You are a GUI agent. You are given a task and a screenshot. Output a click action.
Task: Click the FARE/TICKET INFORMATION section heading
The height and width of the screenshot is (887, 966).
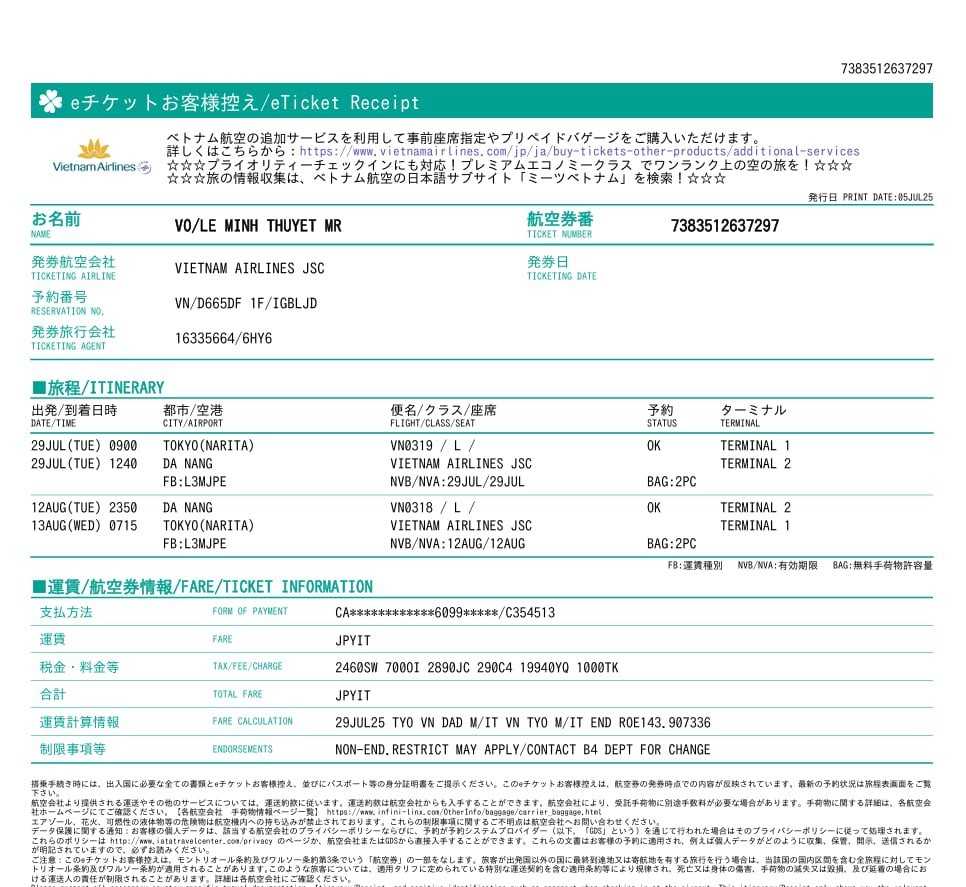tap(202, 587)
